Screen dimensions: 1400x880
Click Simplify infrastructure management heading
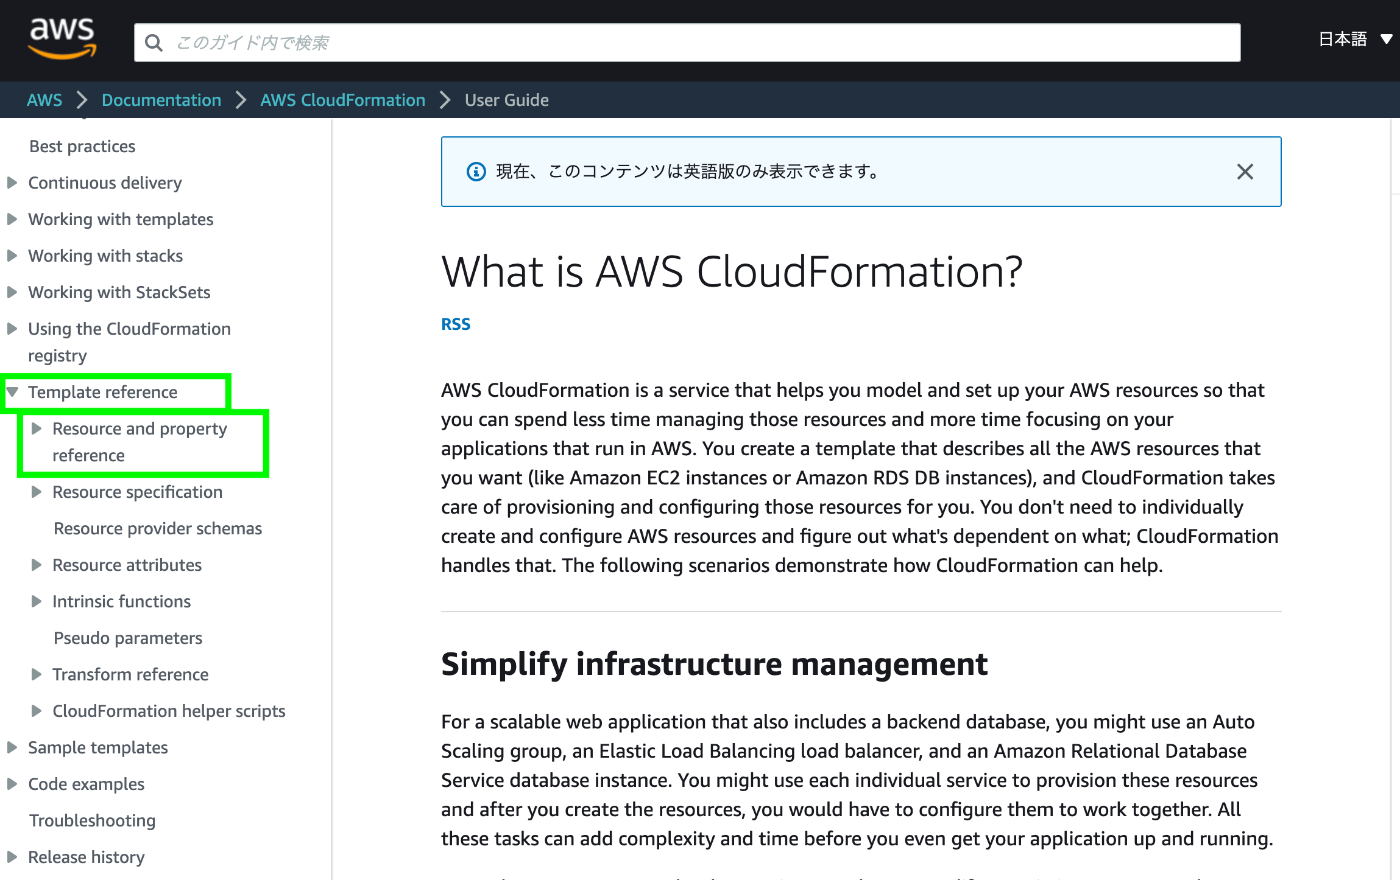coord(714,664)
